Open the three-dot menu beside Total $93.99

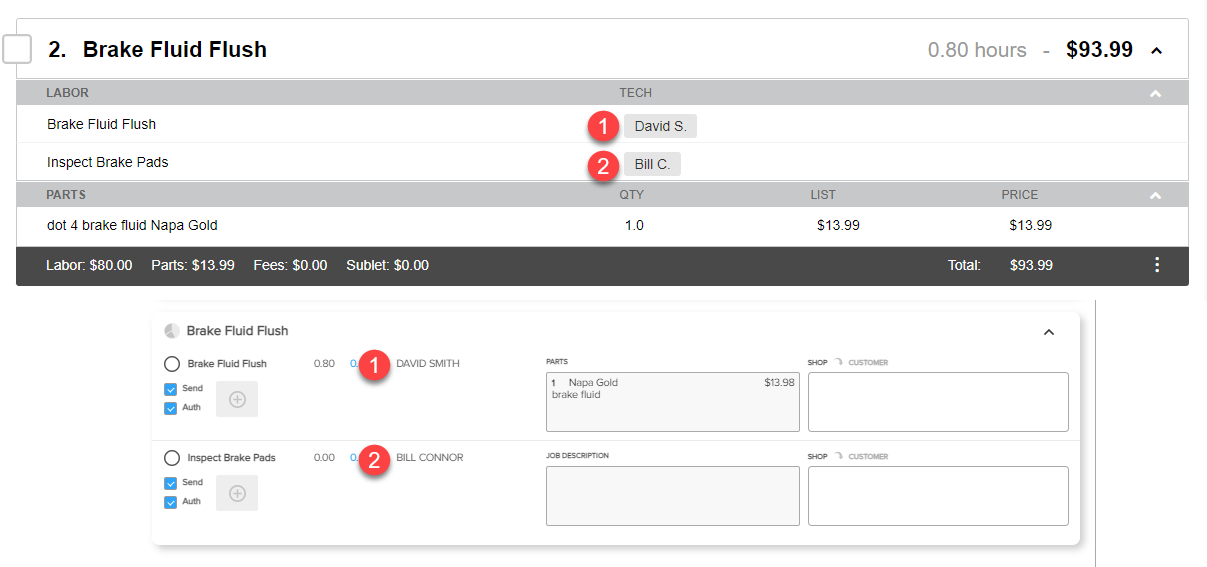pos(1157,265)
